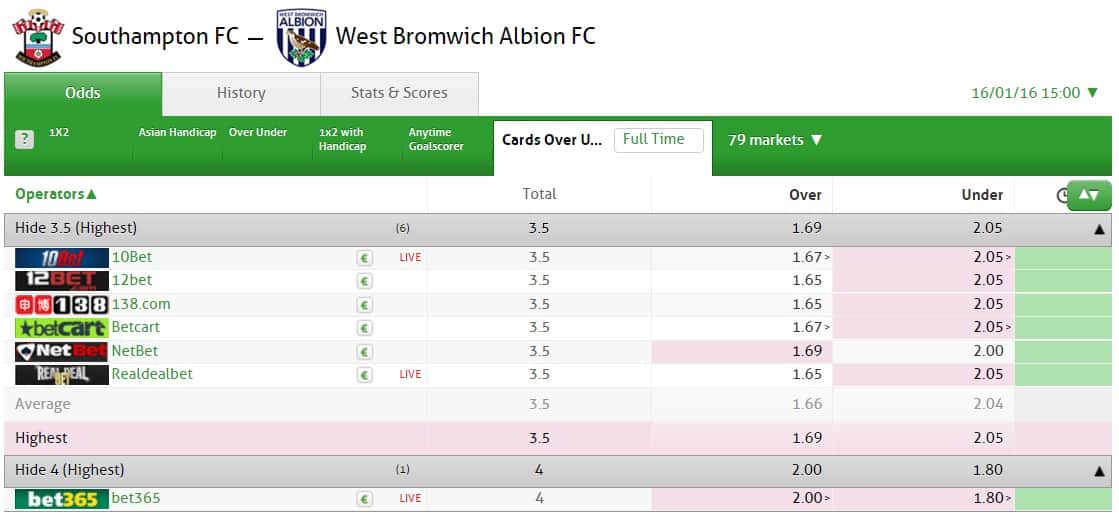
Task: Click the Betcart logo
Action: click(x=62, y=328)
